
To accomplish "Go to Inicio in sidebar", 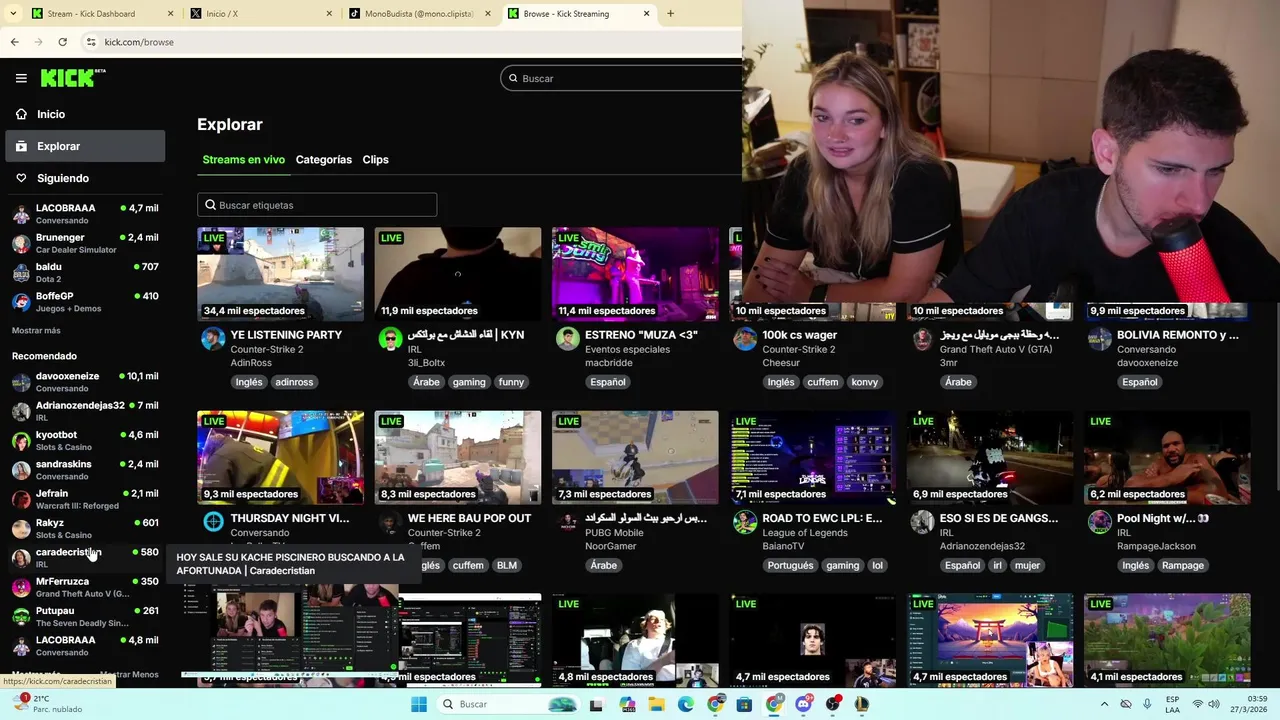I will point(85,114).
